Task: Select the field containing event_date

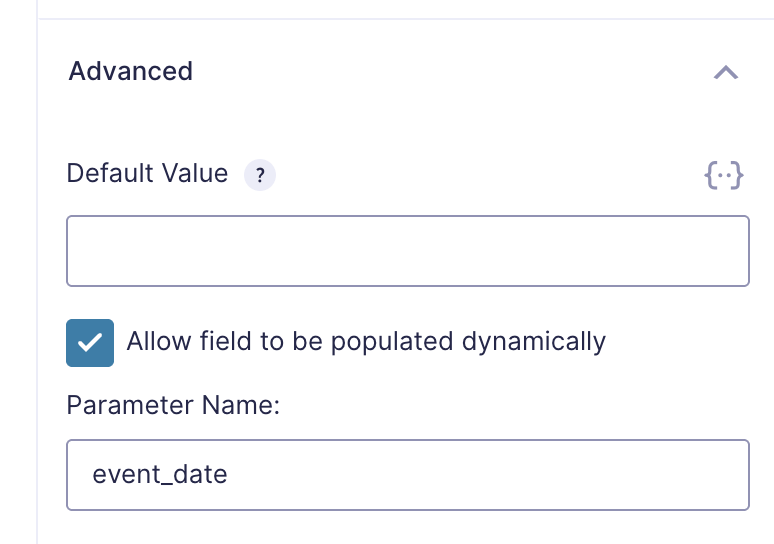Action: (x=407, y=475)
